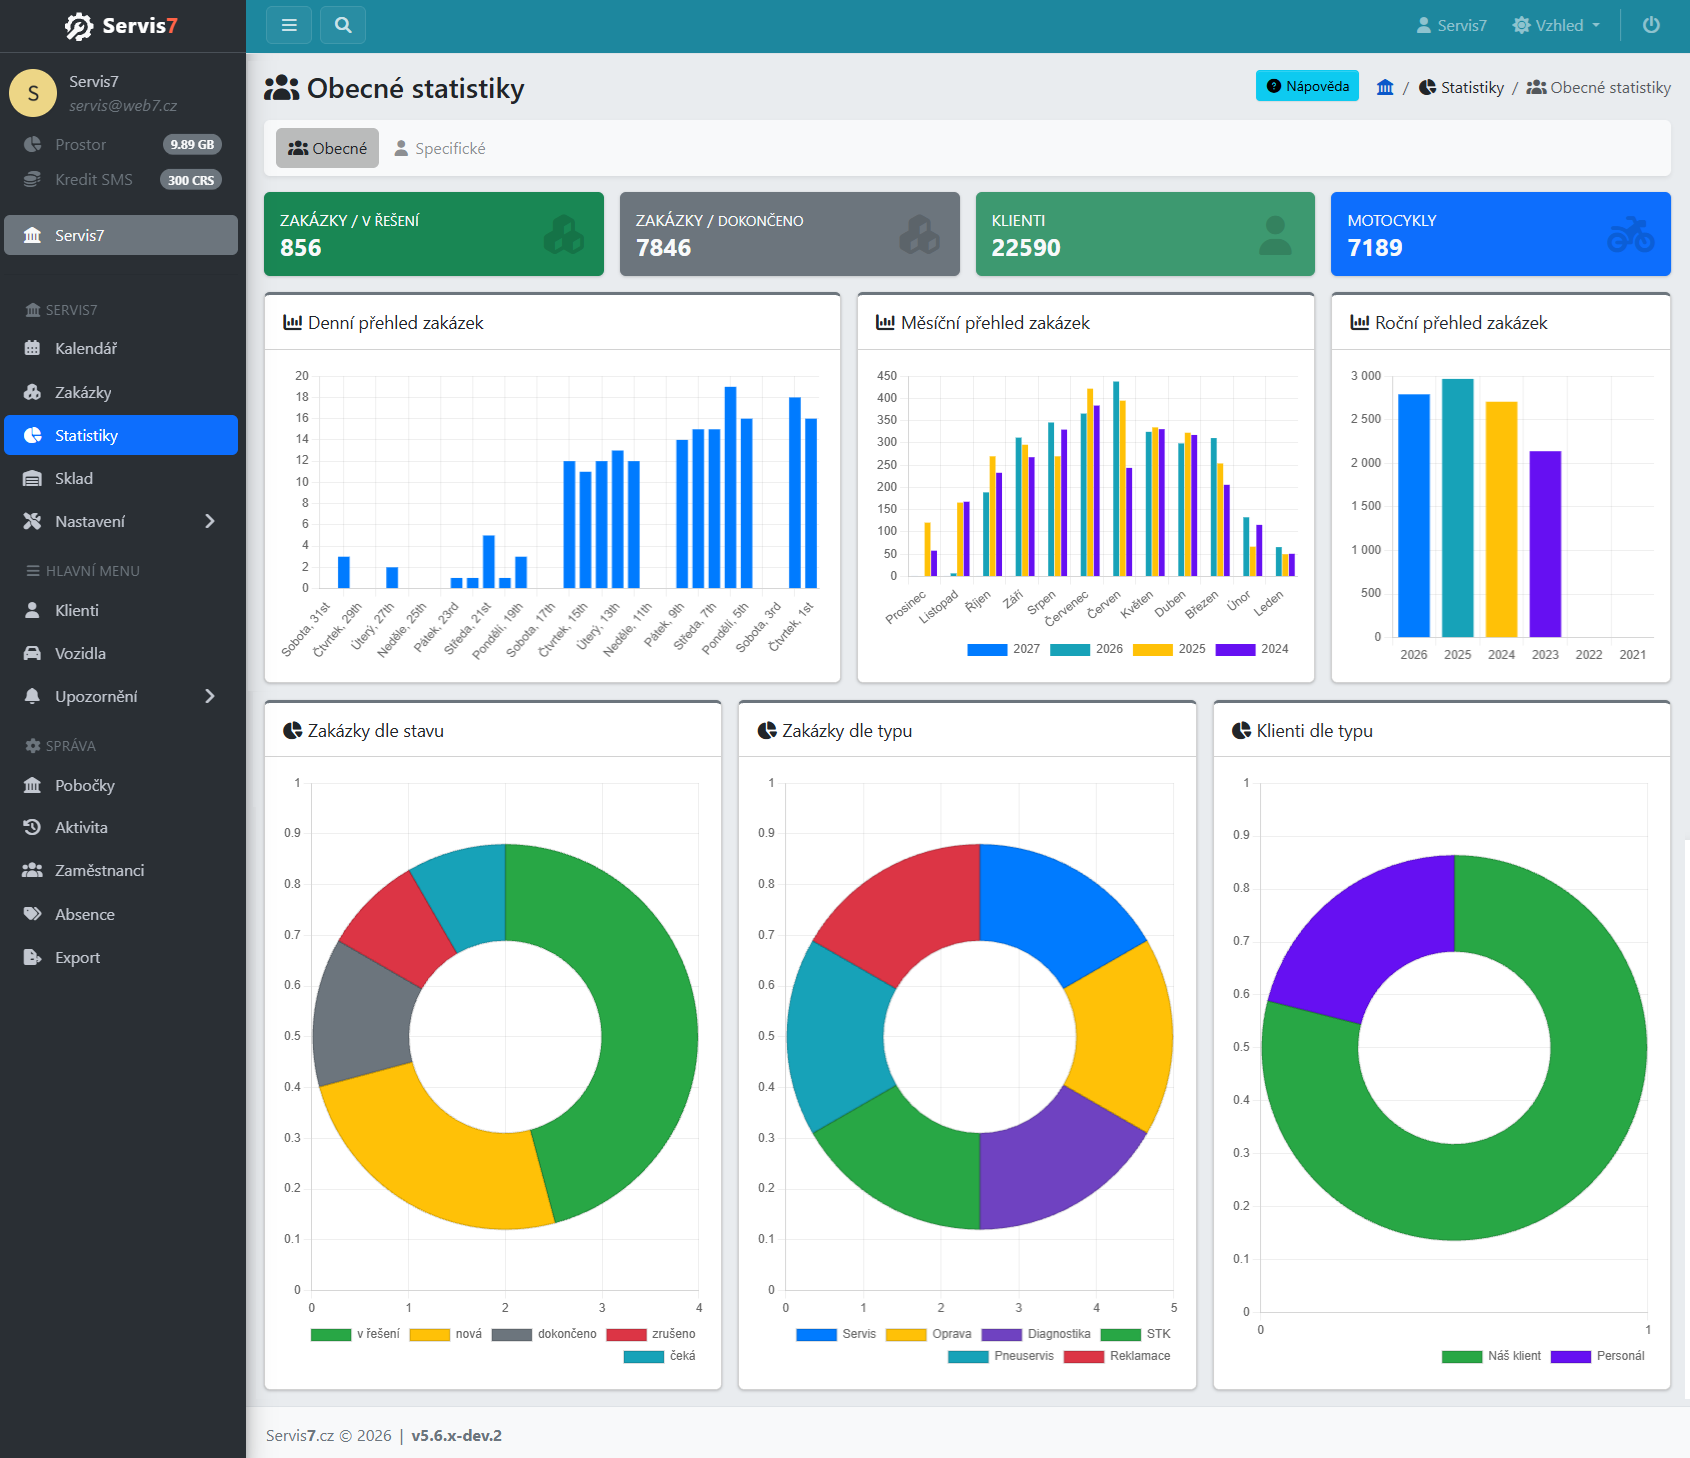Go to home via breadcrumb building icon
Viewport: 1690px width, 1458px height.
(1385, 87)
